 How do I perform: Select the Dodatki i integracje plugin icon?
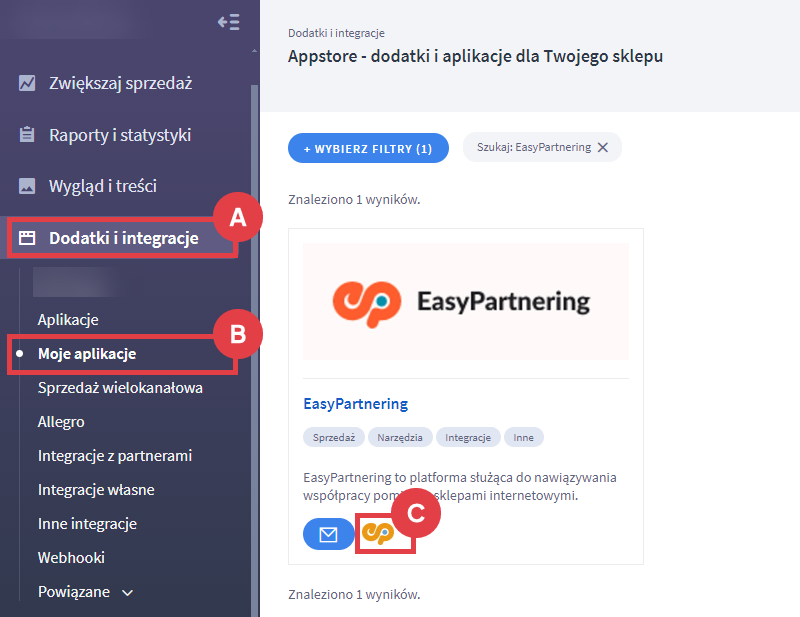27,238
